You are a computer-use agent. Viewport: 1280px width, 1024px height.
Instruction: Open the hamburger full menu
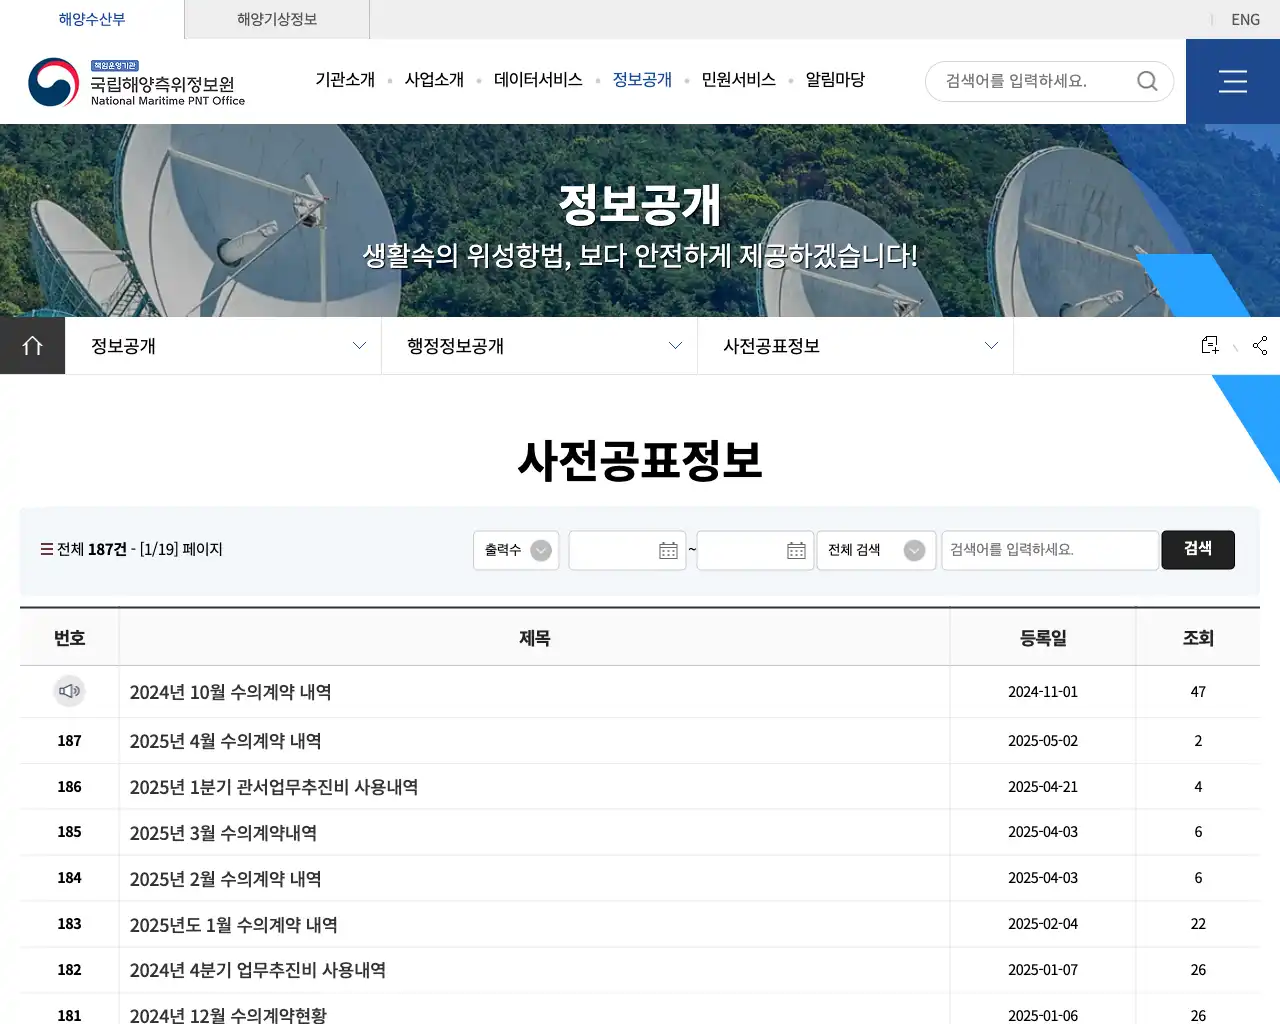pyautogui.click(x=1233, y=82)
